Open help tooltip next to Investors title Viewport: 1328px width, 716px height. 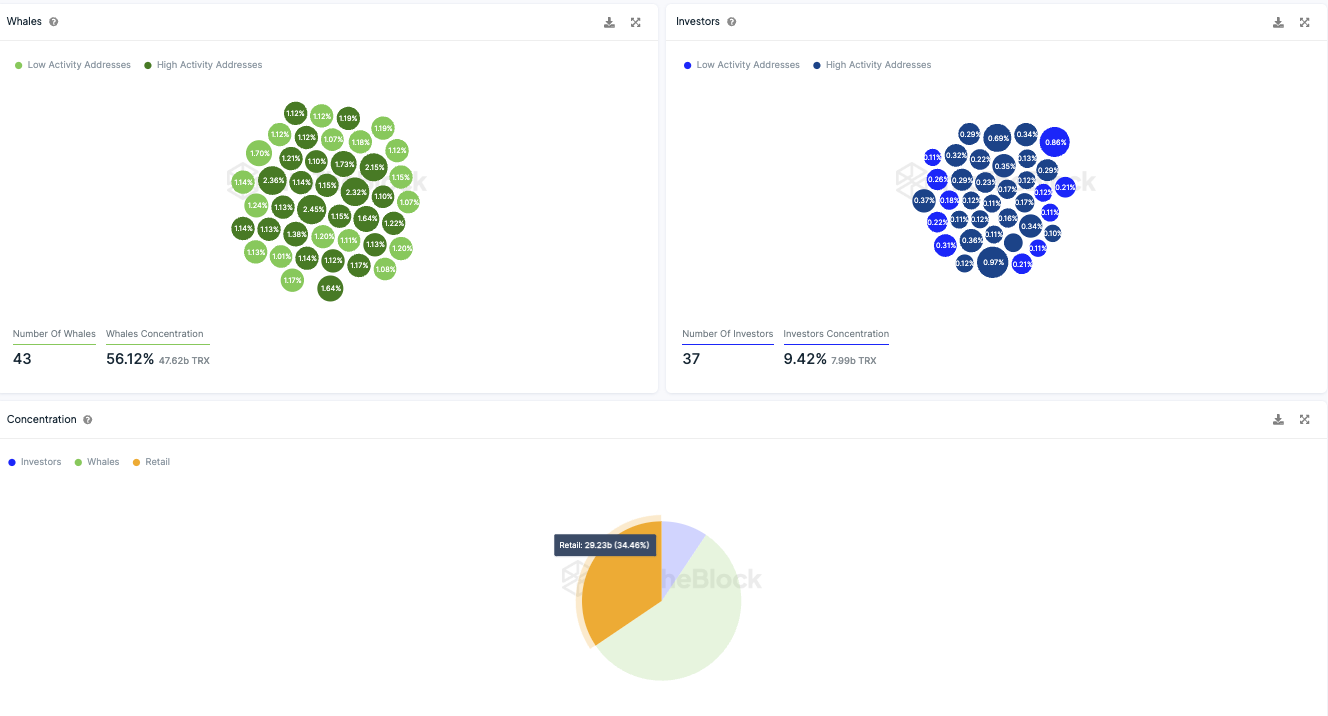pyautogui.click(x=731, y=22)
